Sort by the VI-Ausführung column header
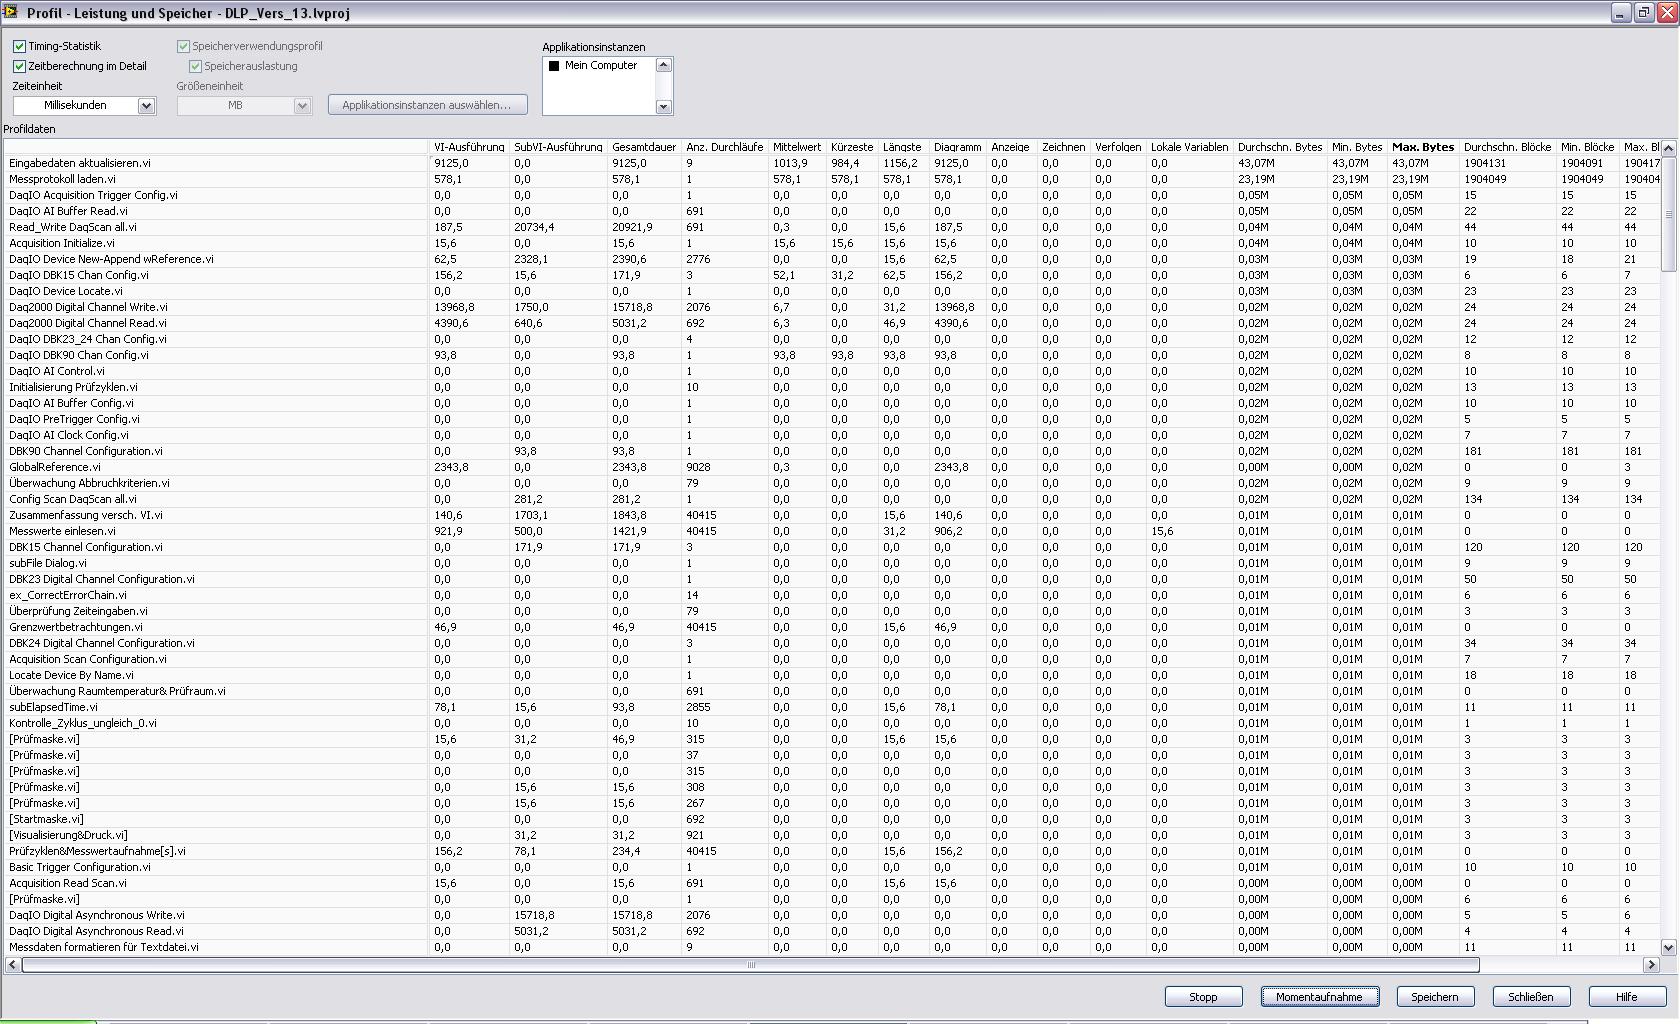 [469, 147]
